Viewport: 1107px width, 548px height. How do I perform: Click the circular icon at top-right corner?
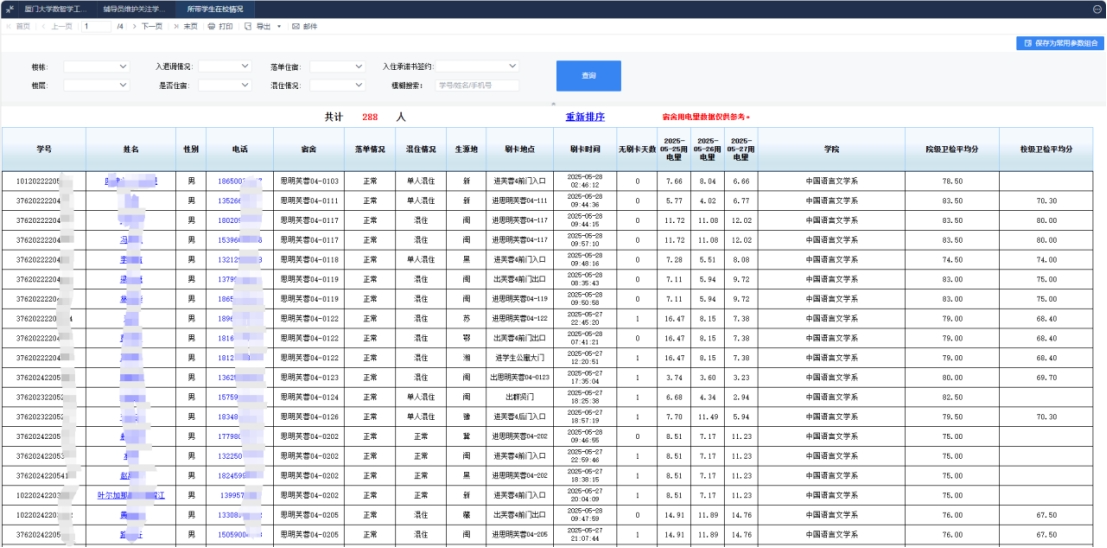point(1097,8)
